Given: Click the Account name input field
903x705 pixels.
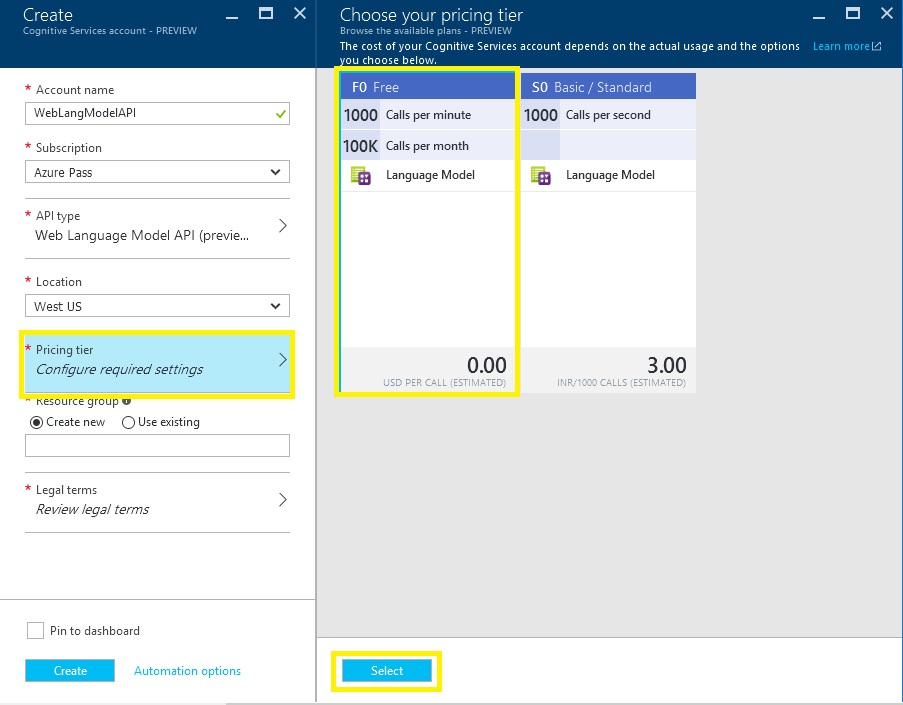Looking at the screenshot, I should click(157, 113).
